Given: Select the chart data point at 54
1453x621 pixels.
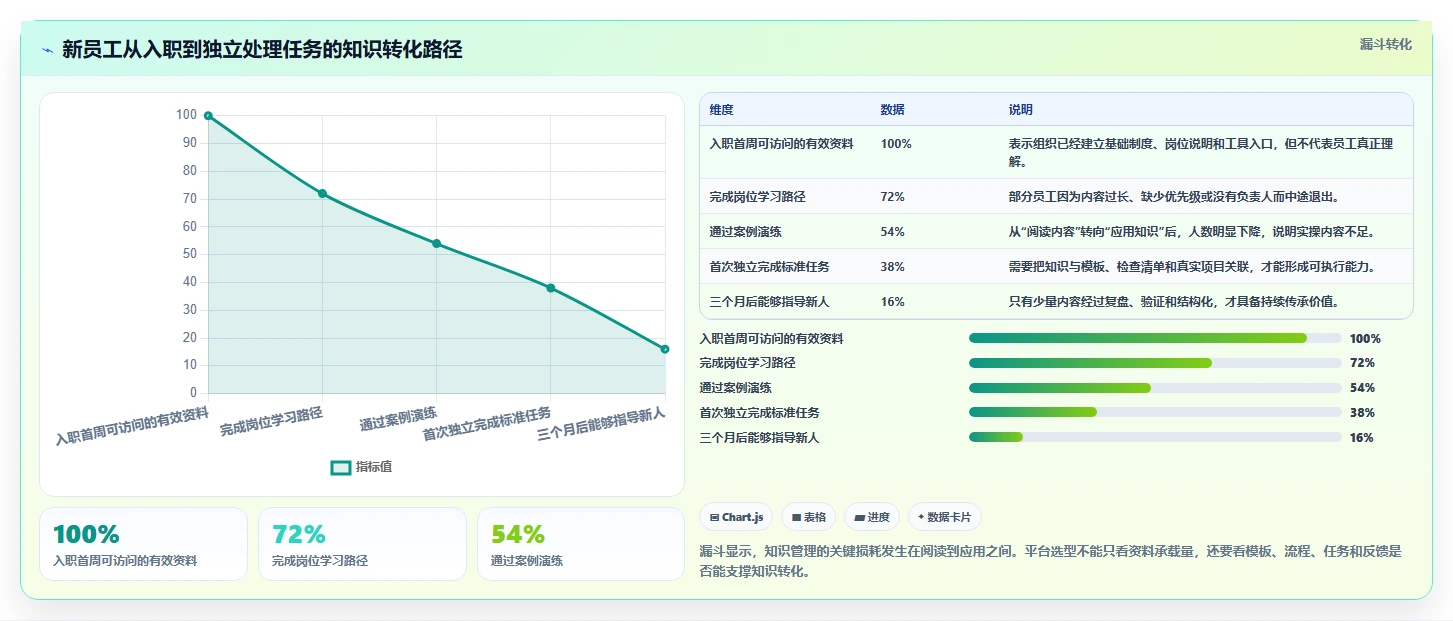Looking at the screenshot, I should 437,244.
